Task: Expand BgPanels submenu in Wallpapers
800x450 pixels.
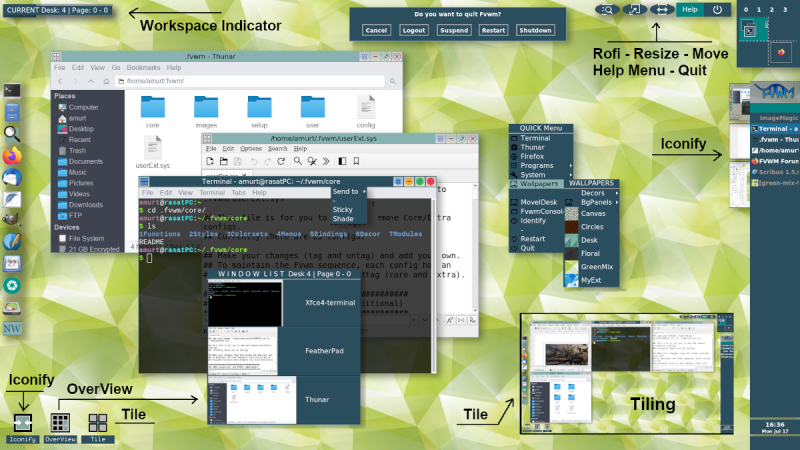Action: pos(592,202)
